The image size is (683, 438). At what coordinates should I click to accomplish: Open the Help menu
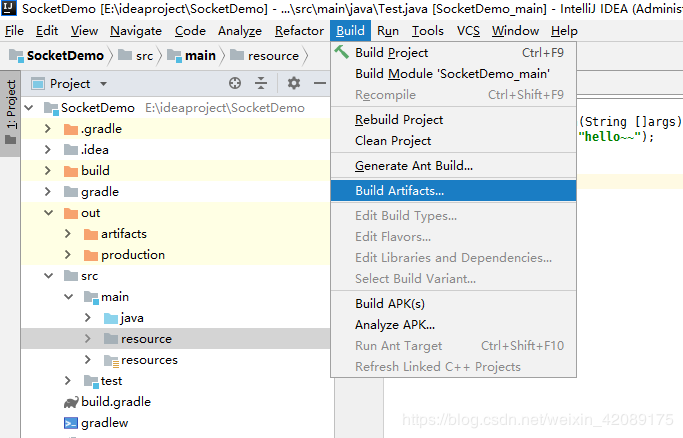pos(565,31)
